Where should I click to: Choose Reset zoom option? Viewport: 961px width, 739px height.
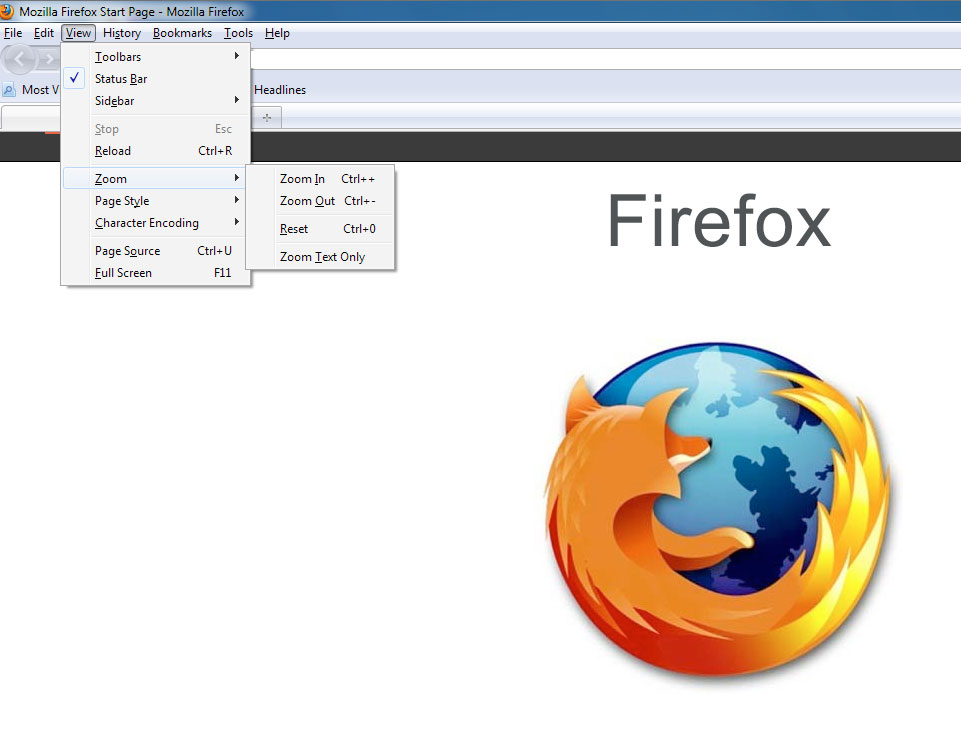coord(322,229)
